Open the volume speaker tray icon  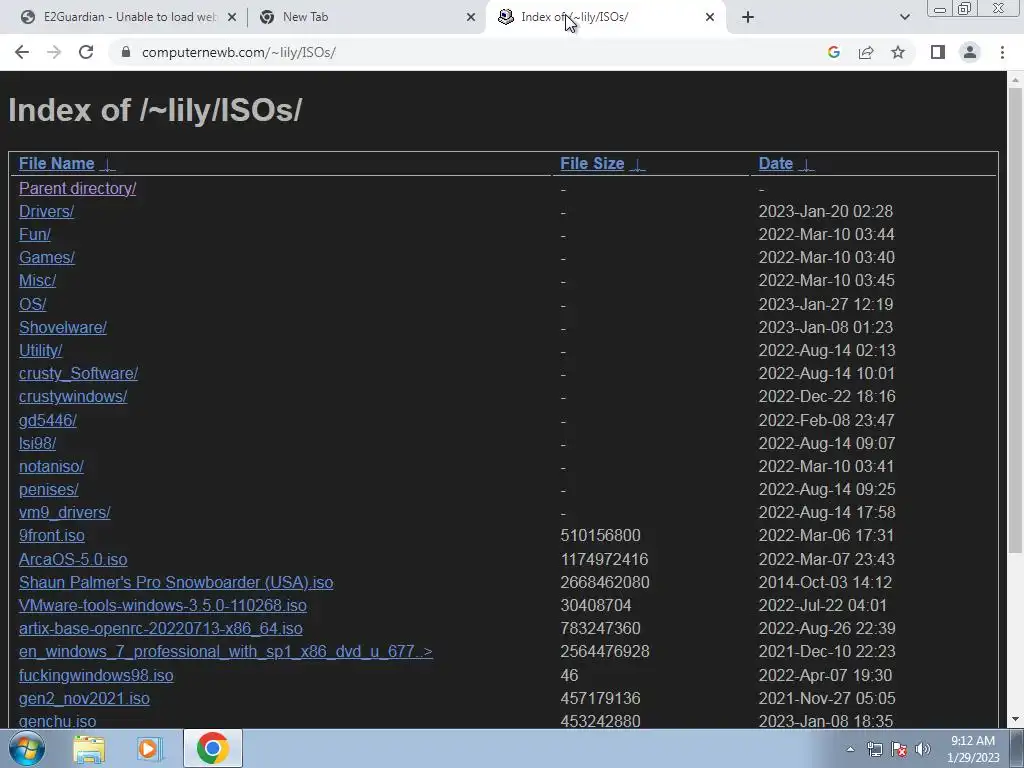pos(923,750)
